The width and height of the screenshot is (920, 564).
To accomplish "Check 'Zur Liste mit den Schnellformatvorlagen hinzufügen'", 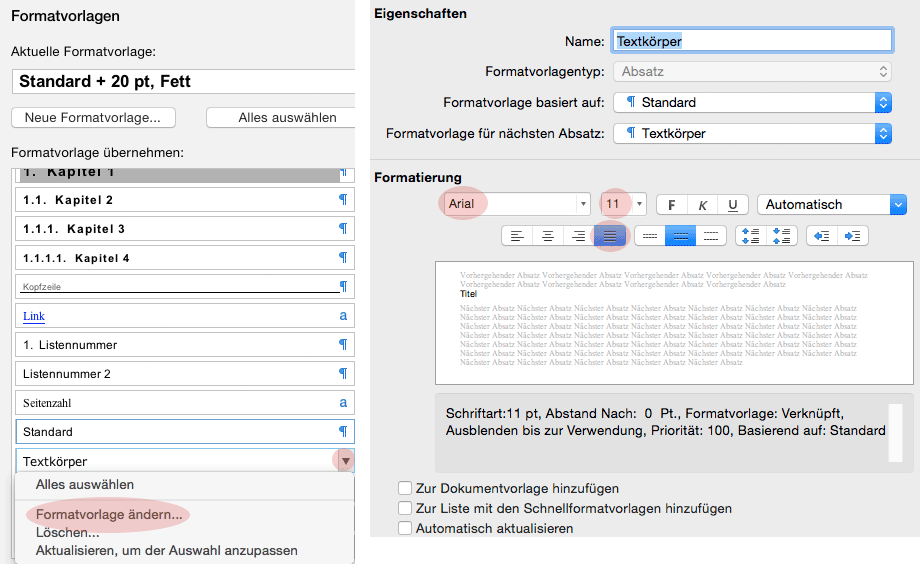I will point(405,508).
